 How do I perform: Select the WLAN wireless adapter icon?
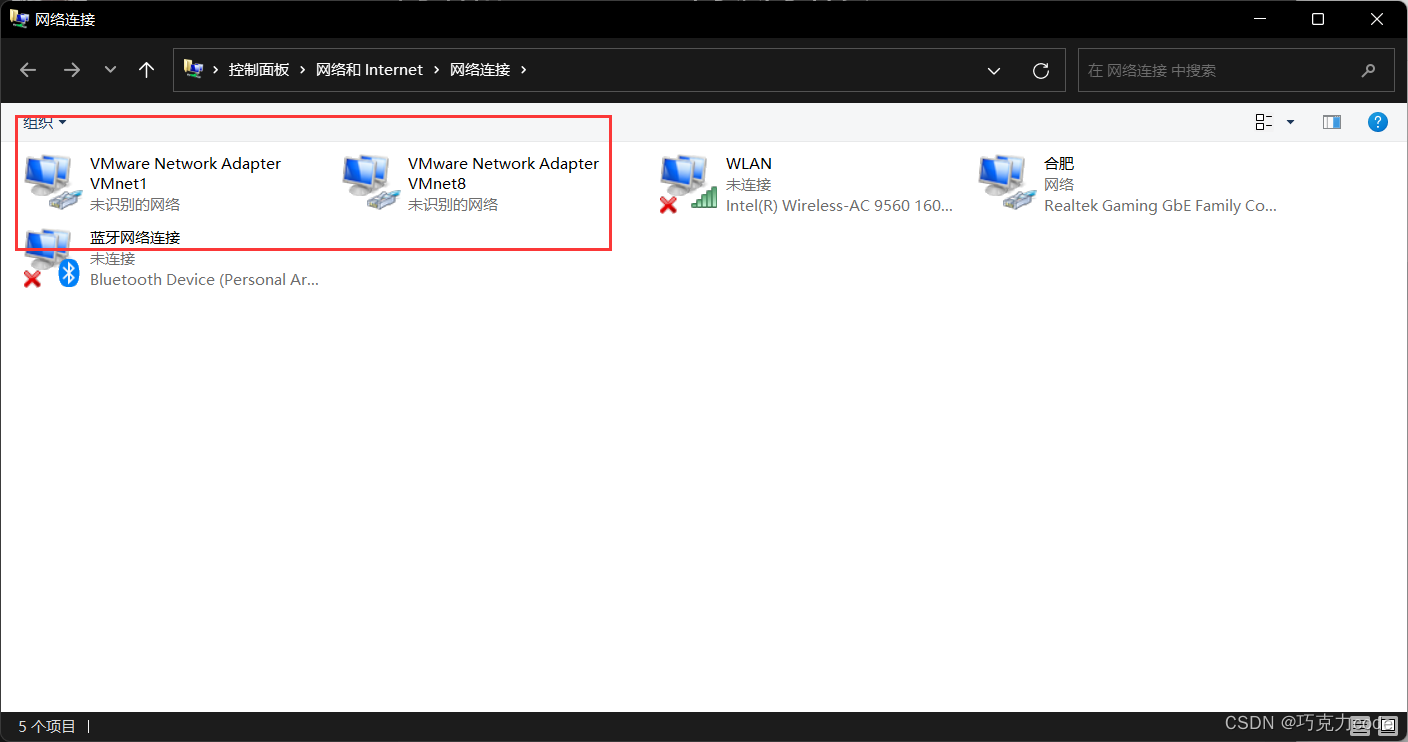click(688, 183)
